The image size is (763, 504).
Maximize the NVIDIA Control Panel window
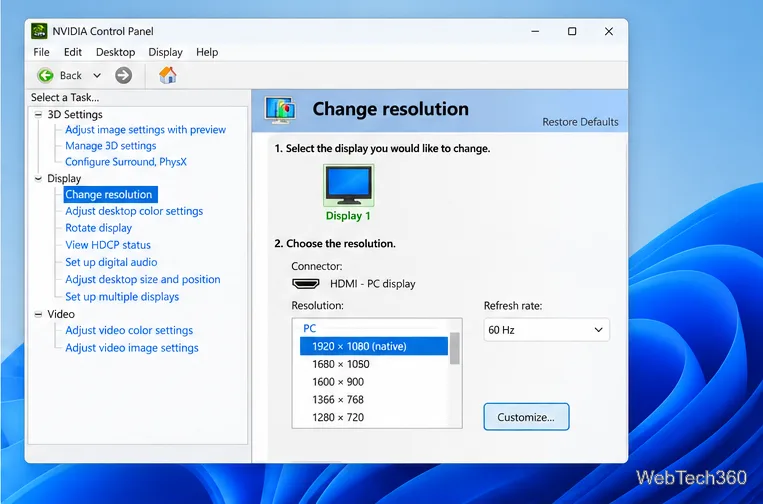point(572,31)
